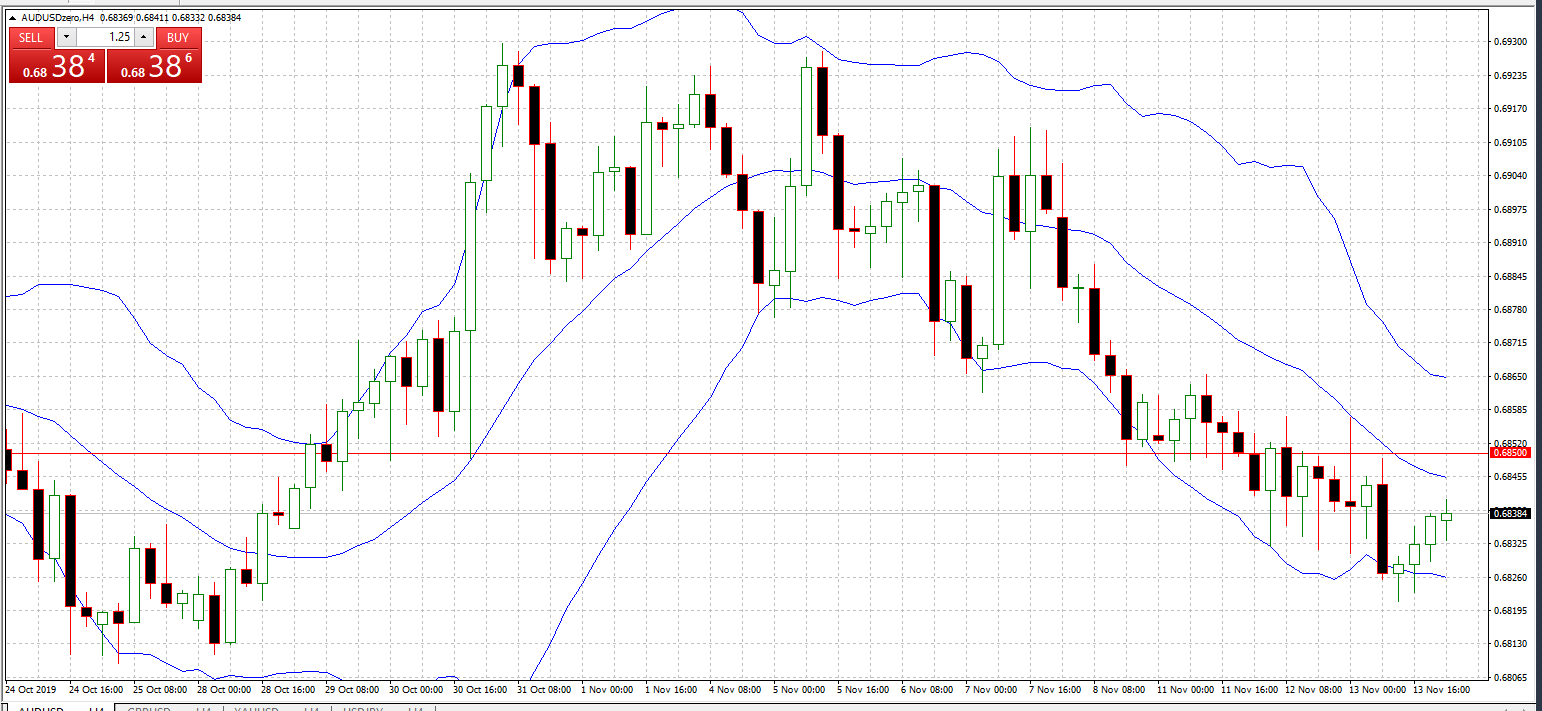Click the 0.68455 price scale label

pos(1510,477)
